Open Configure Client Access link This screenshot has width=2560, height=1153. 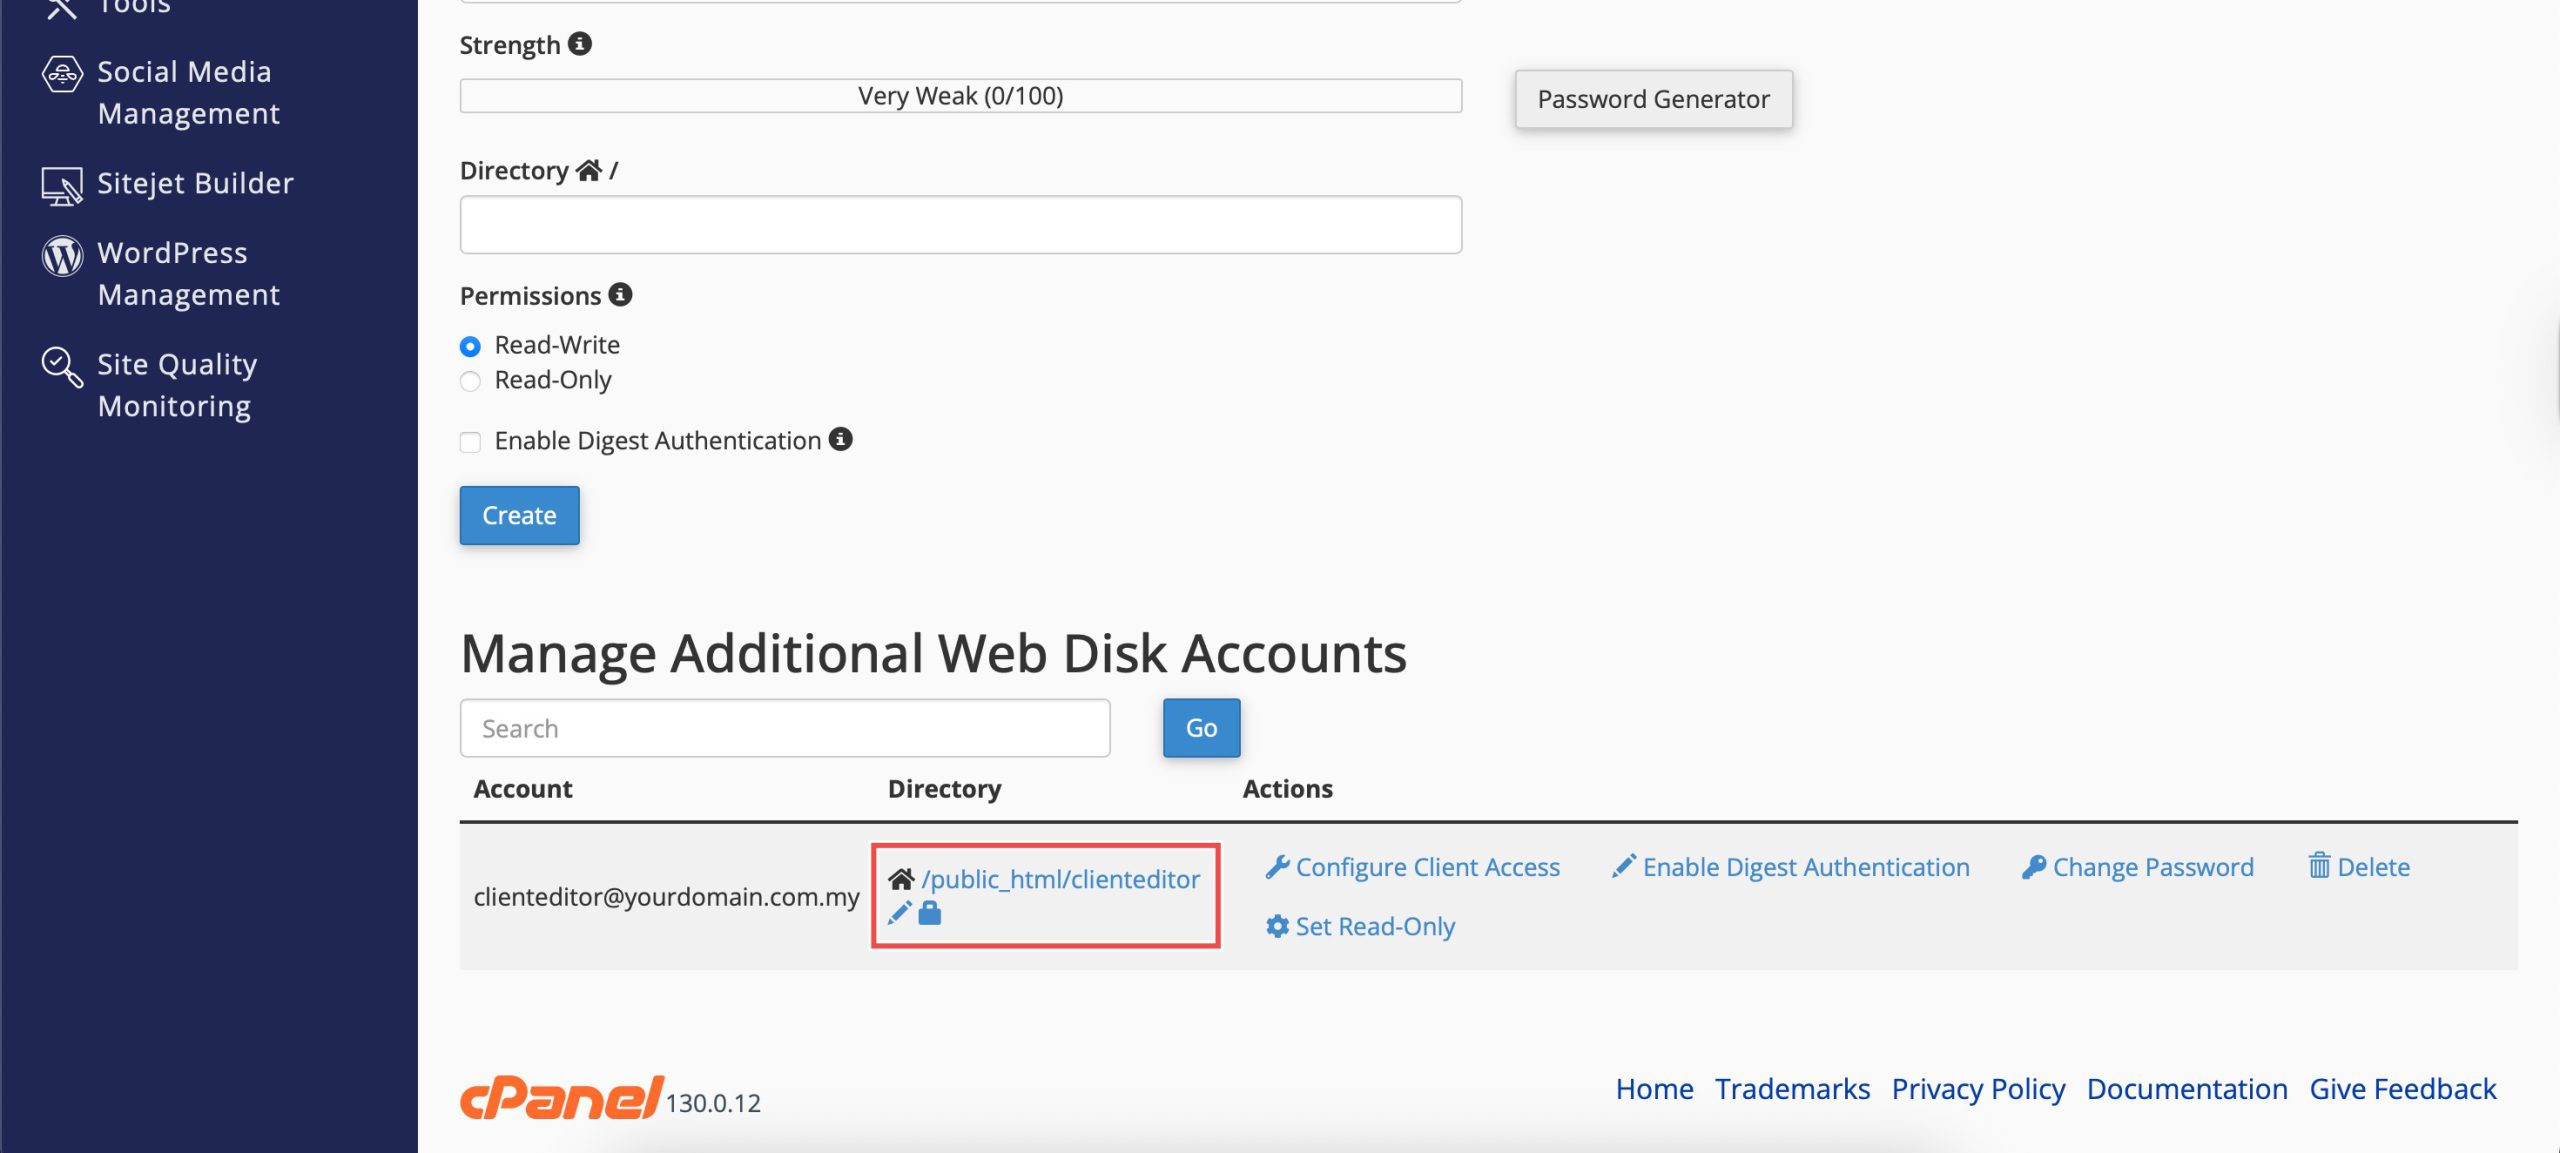pos(1426,867)
